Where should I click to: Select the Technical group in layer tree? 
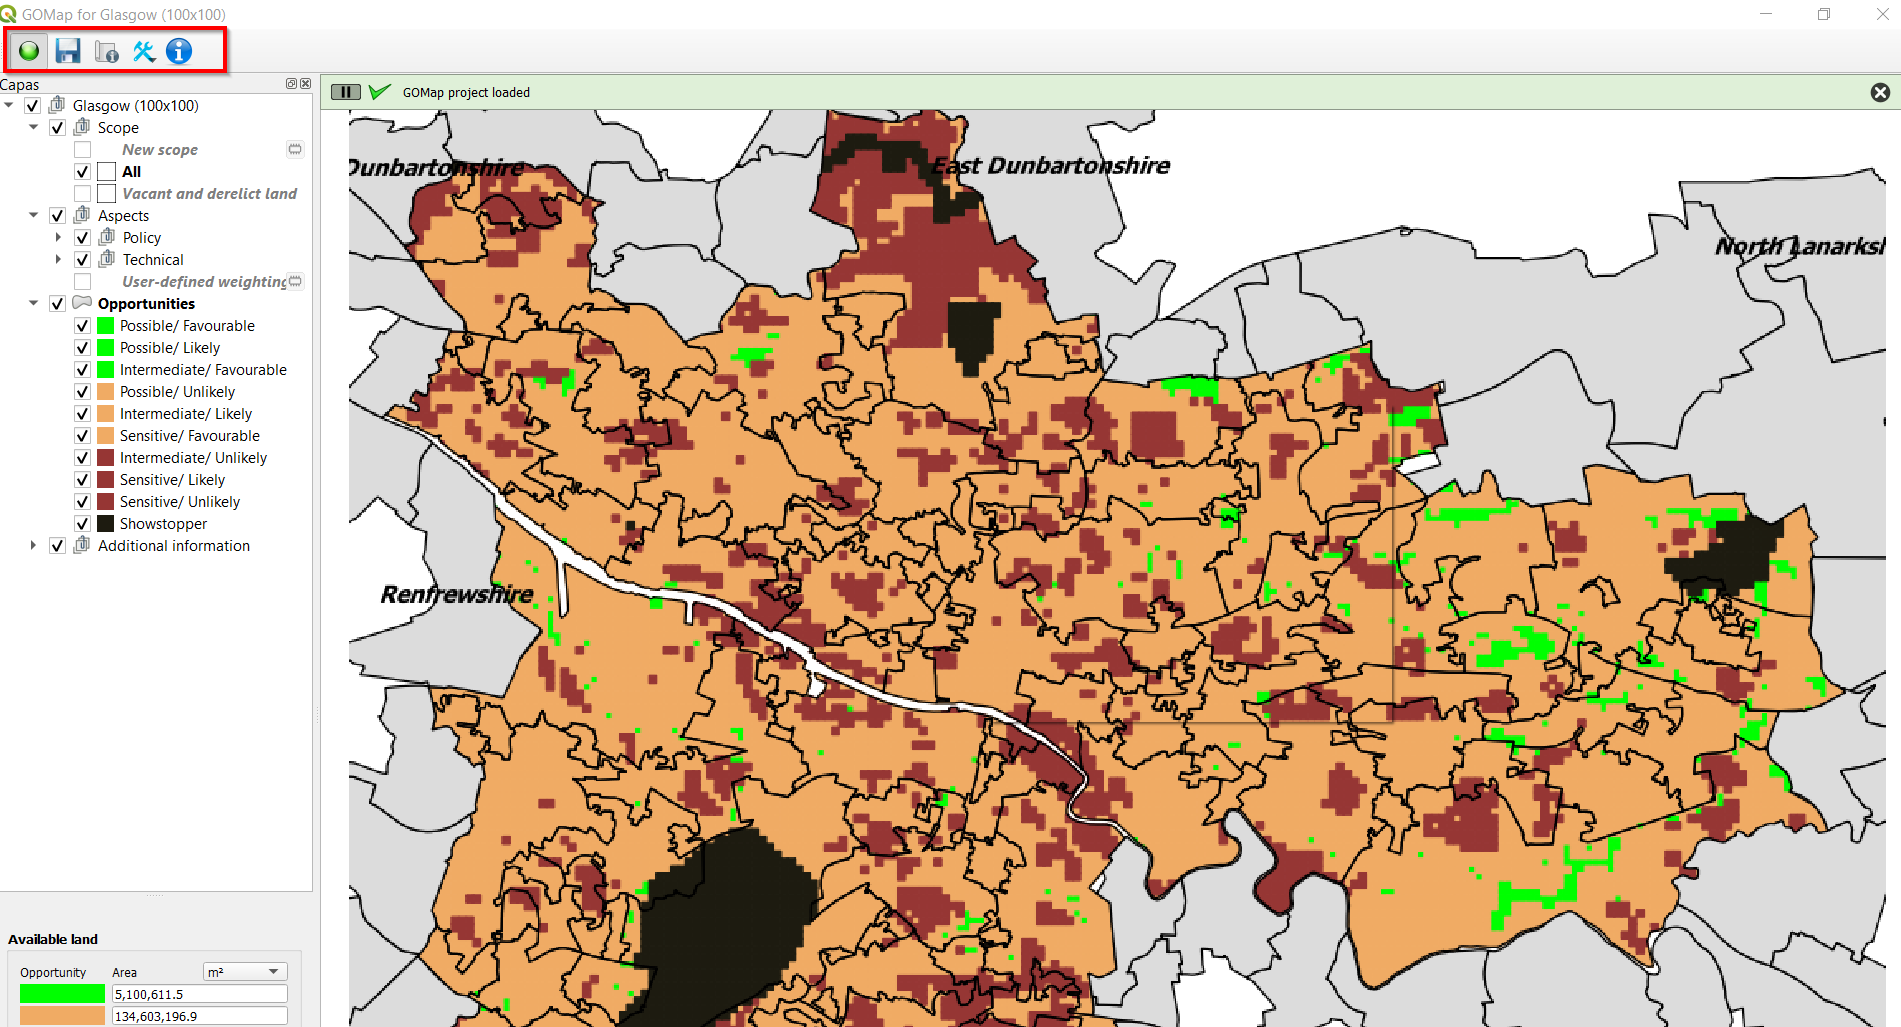click(153, 260)
